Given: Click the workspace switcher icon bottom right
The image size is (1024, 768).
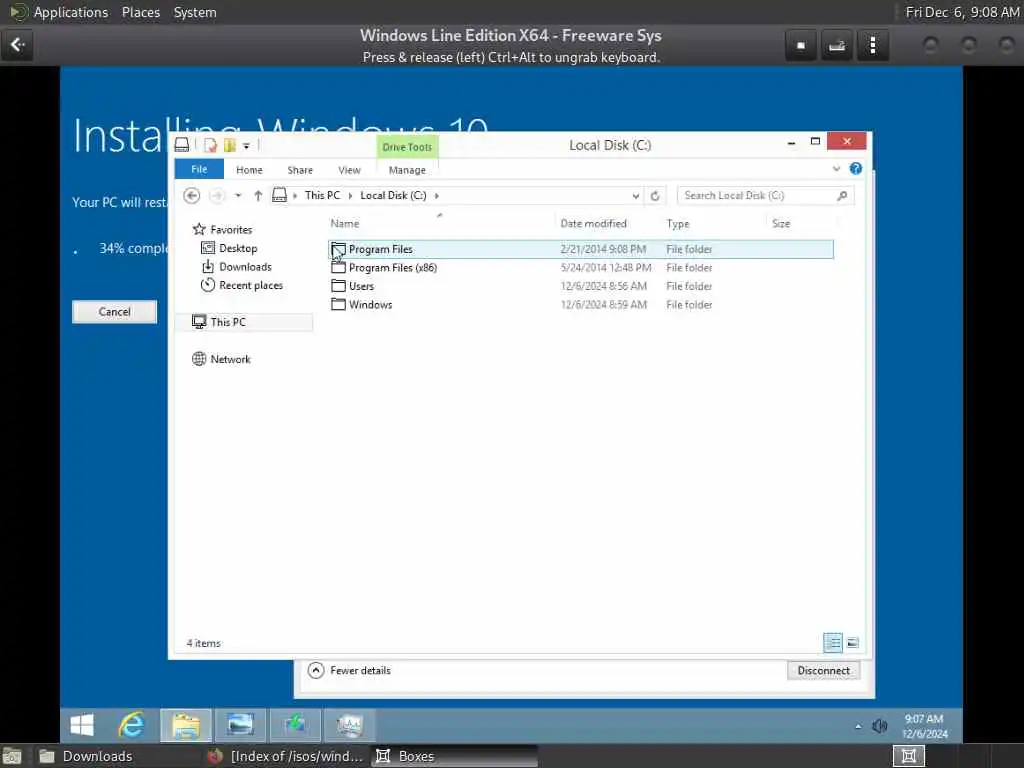Looking at the screenshot, I should click(x=908, y=756).
